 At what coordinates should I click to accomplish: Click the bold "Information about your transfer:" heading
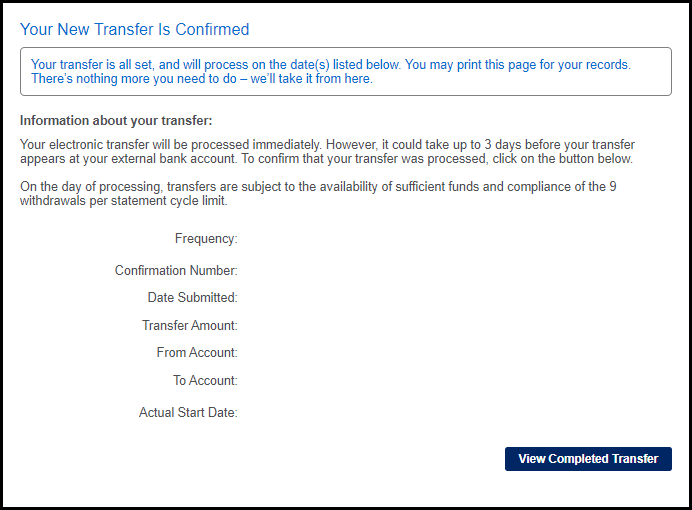pyautogui.click(x=116, y=121)
